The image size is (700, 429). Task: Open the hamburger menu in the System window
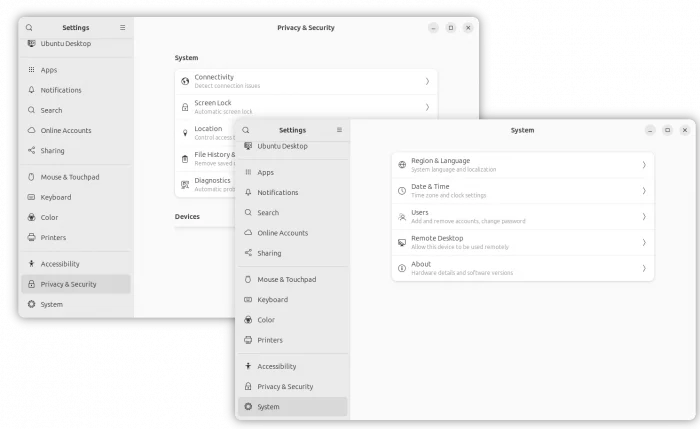339,130
